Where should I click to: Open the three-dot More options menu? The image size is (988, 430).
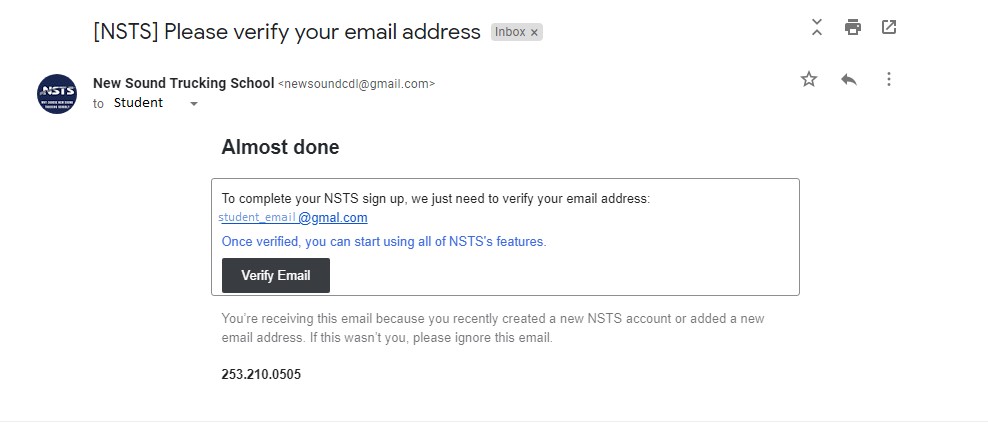[888, 79]
